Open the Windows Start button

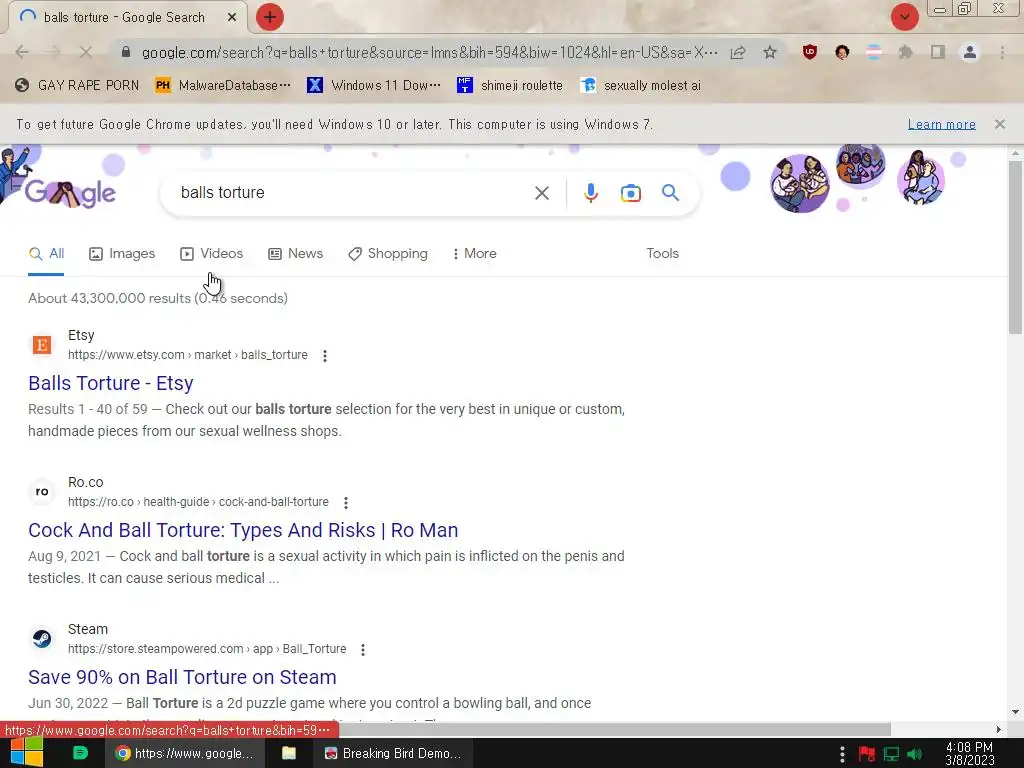click(x=27, y=753)
